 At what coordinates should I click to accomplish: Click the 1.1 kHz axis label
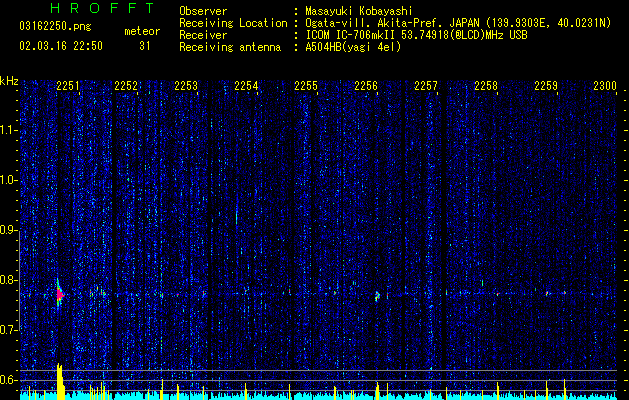coord(8,130)
